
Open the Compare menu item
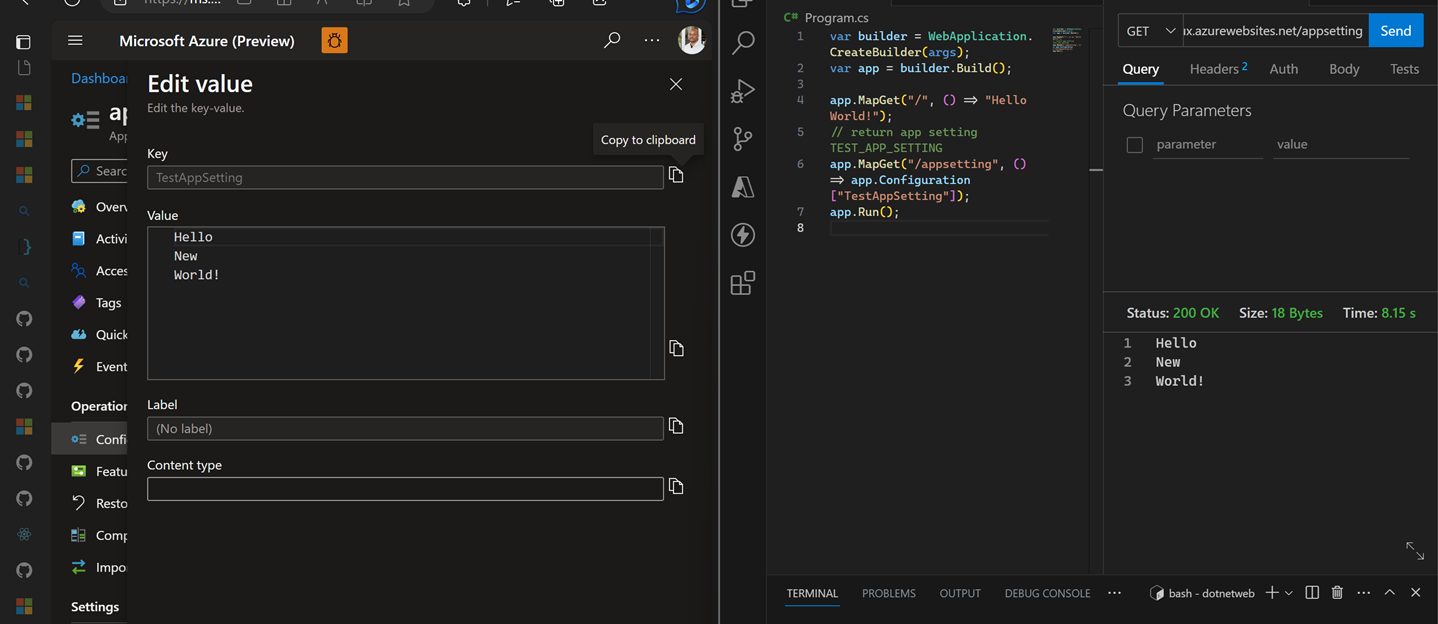pyautogui.click(x=99, y=535)
